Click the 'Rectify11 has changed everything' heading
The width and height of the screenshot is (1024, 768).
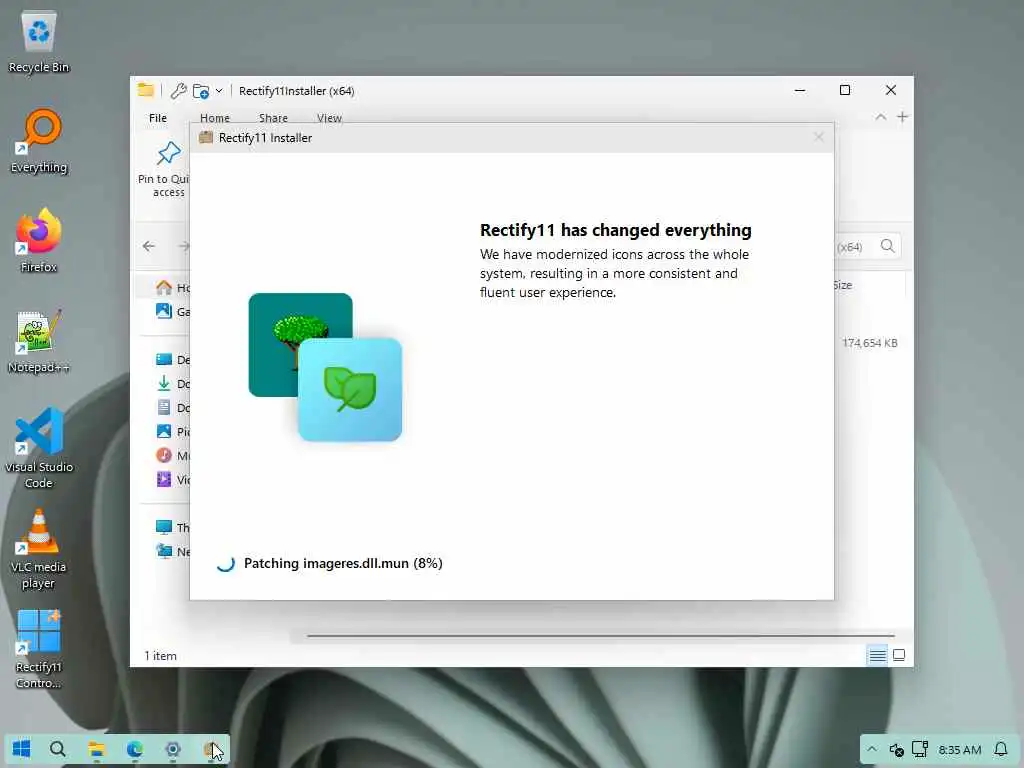[x=616, y=230]
